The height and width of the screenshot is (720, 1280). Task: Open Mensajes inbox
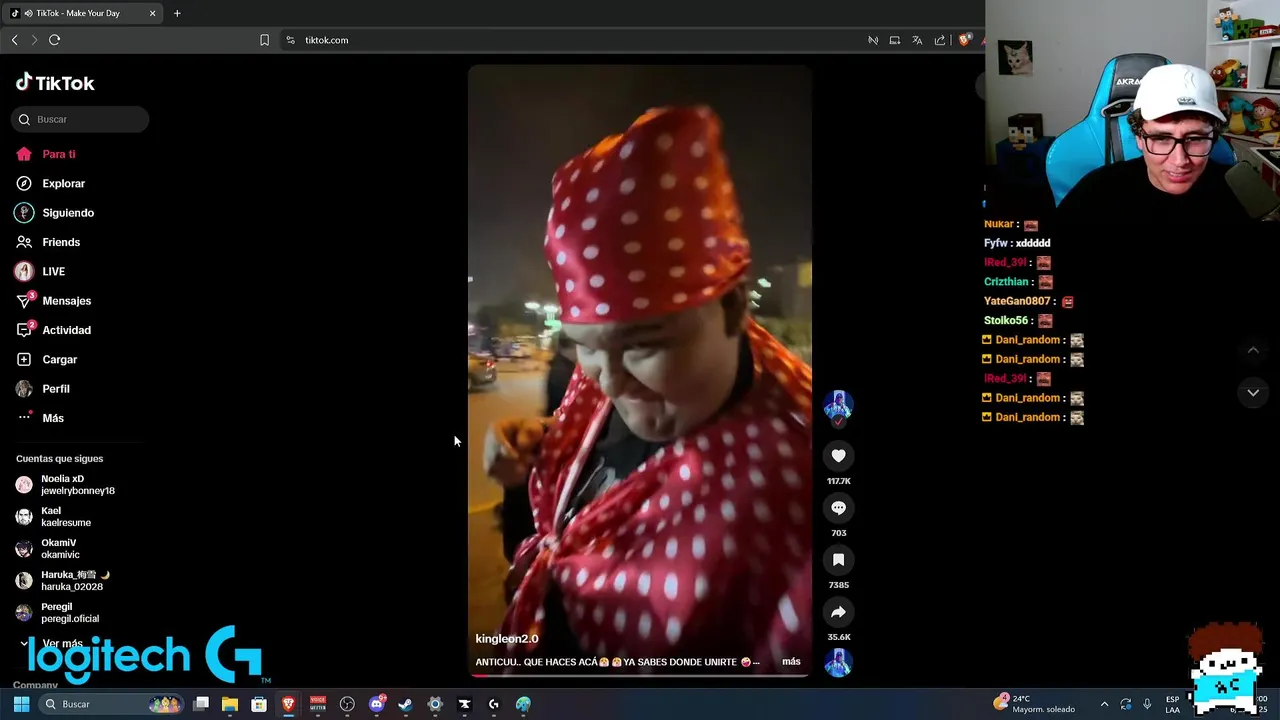pos(54,300)
